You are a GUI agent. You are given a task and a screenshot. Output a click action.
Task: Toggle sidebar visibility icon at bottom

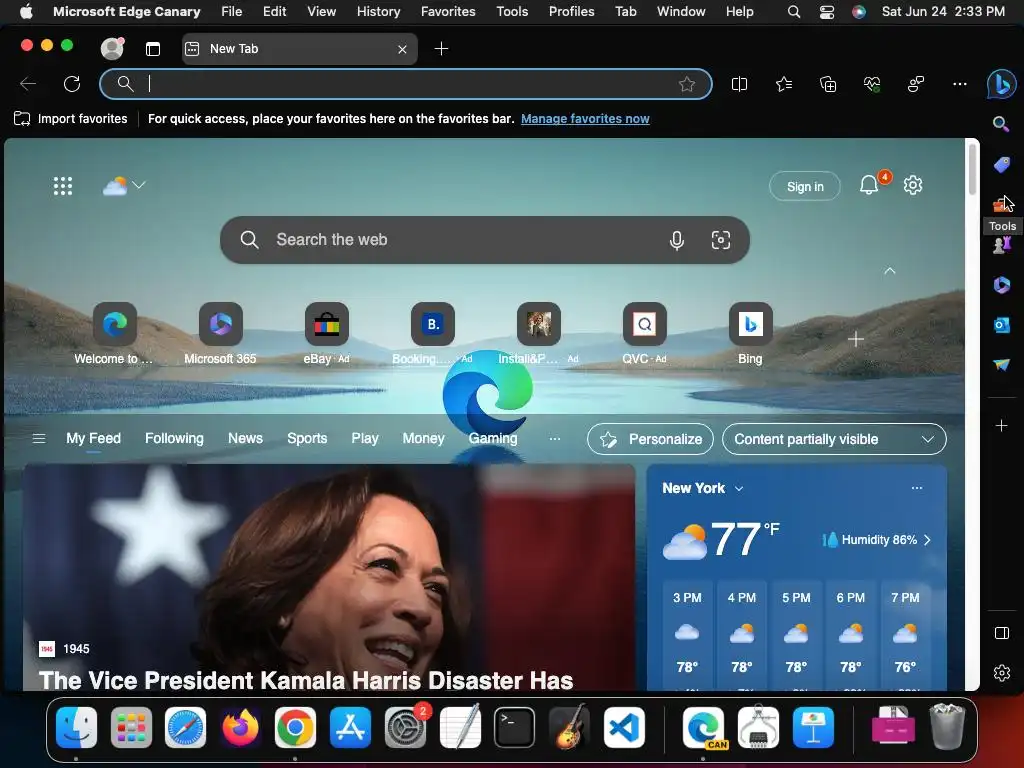click(x=1002, y=633)
